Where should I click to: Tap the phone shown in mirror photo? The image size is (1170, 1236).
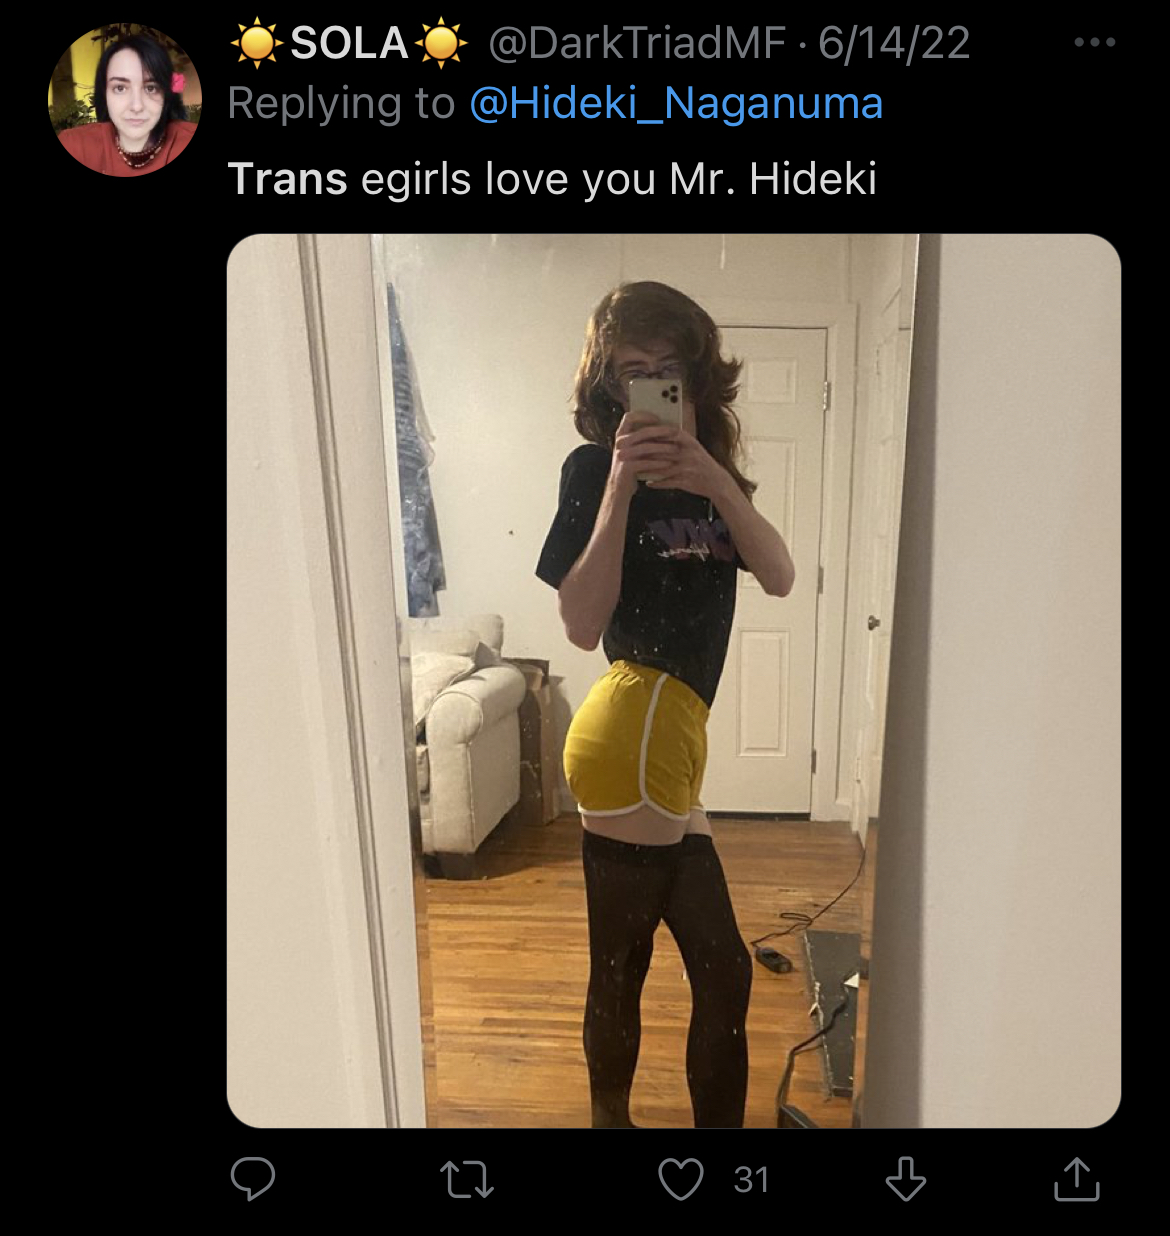coord(655,410)
